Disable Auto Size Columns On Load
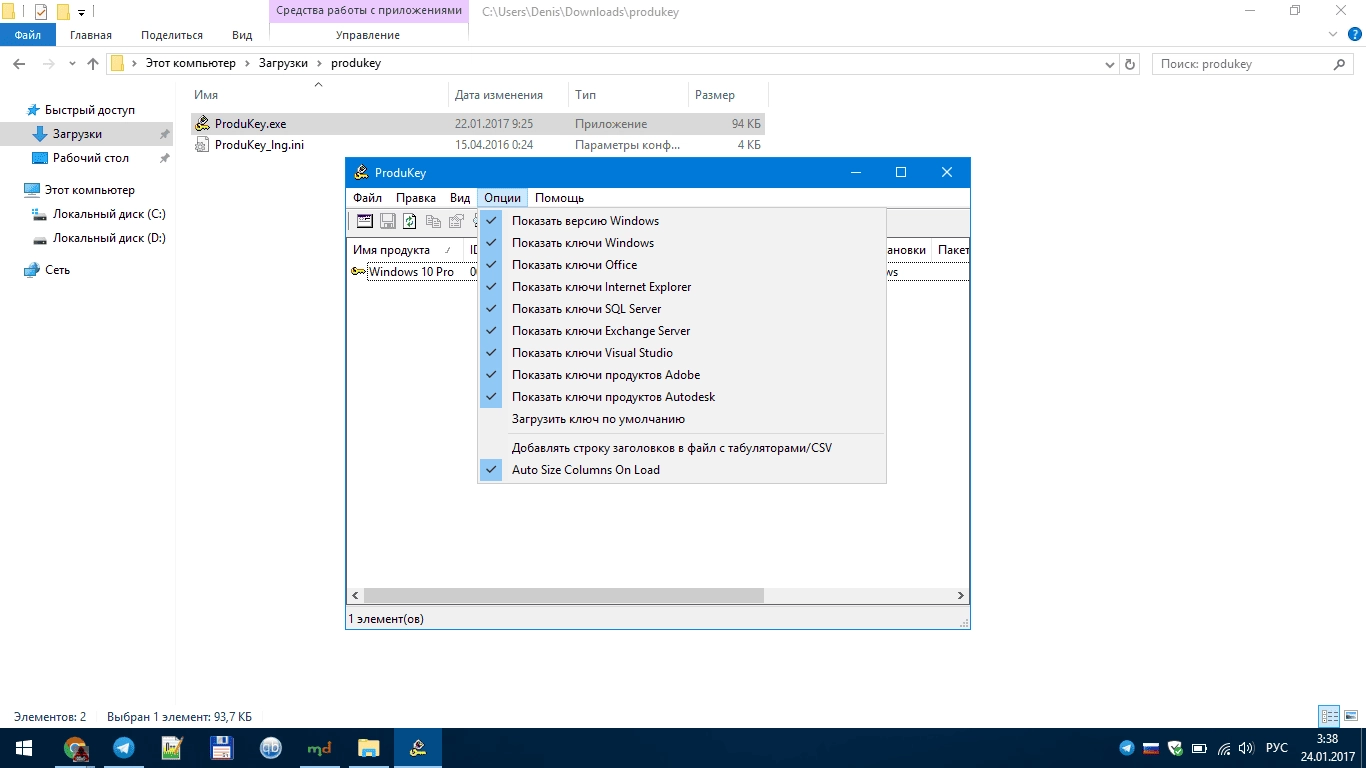Image resolution: width=1366 pixels, height=768 pixels. point(682,470)
